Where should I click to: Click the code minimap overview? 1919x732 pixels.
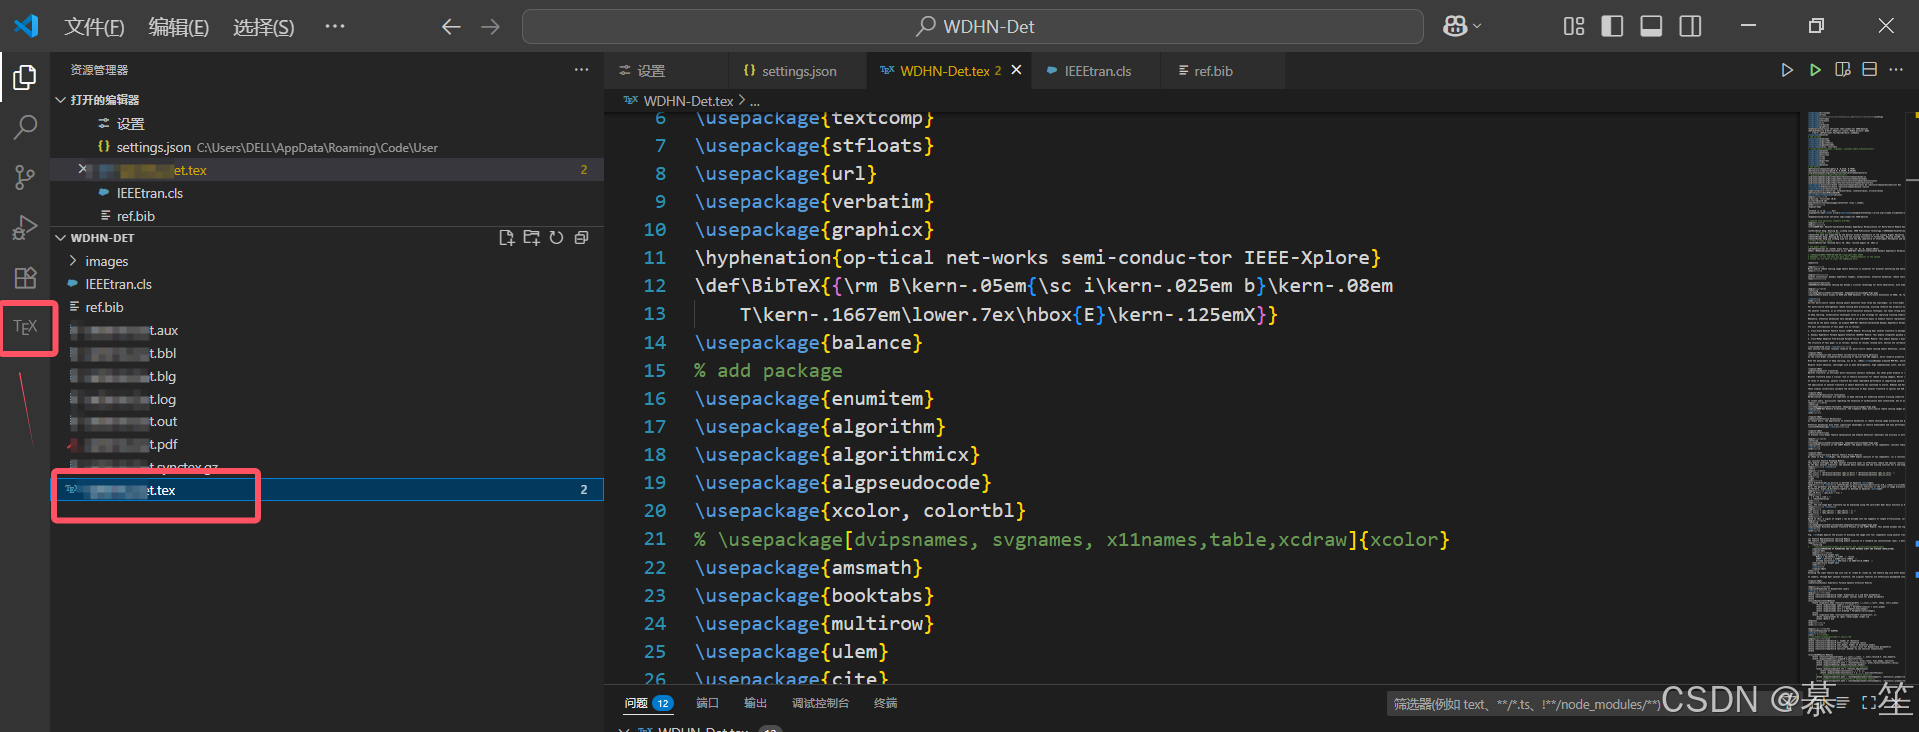[1856, 397]
